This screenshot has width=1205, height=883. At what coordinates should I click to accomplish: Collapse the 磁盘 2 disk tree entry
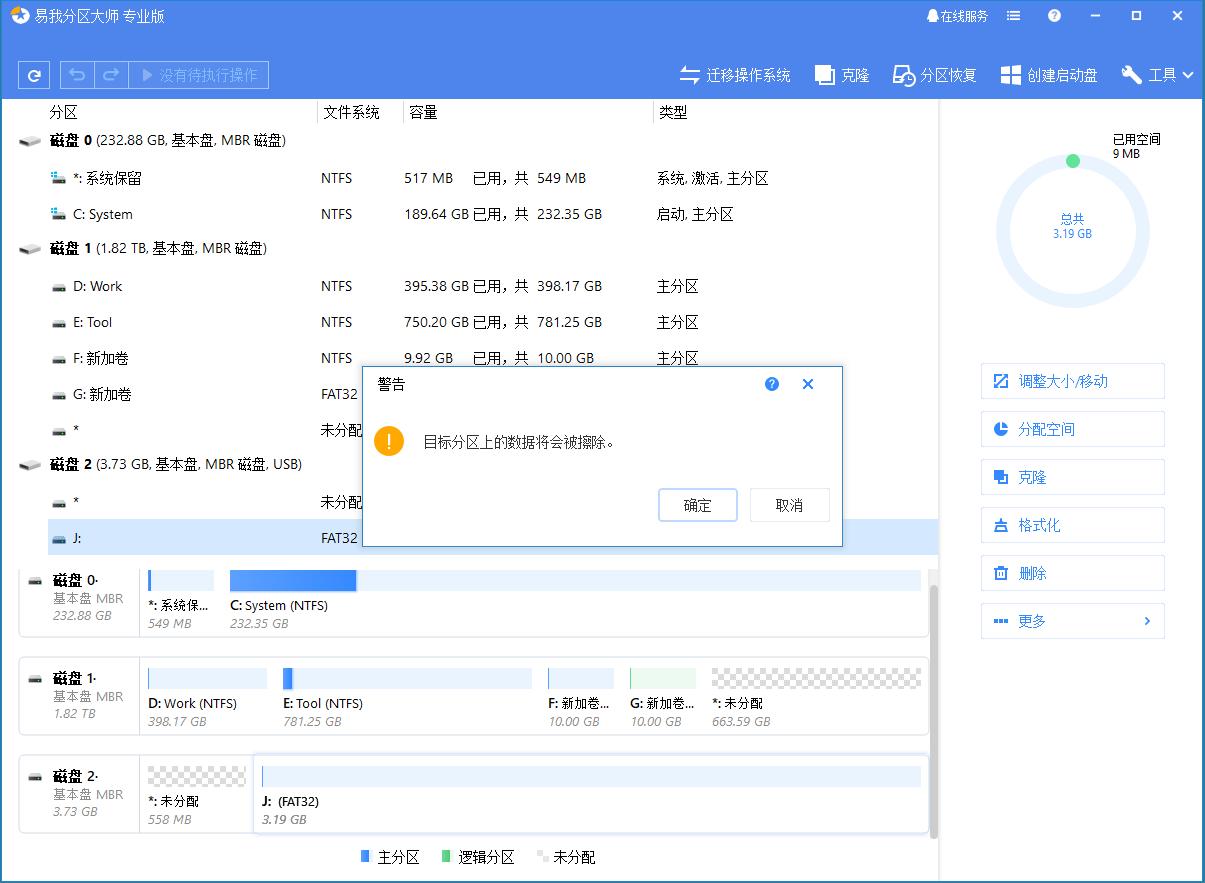30,464
